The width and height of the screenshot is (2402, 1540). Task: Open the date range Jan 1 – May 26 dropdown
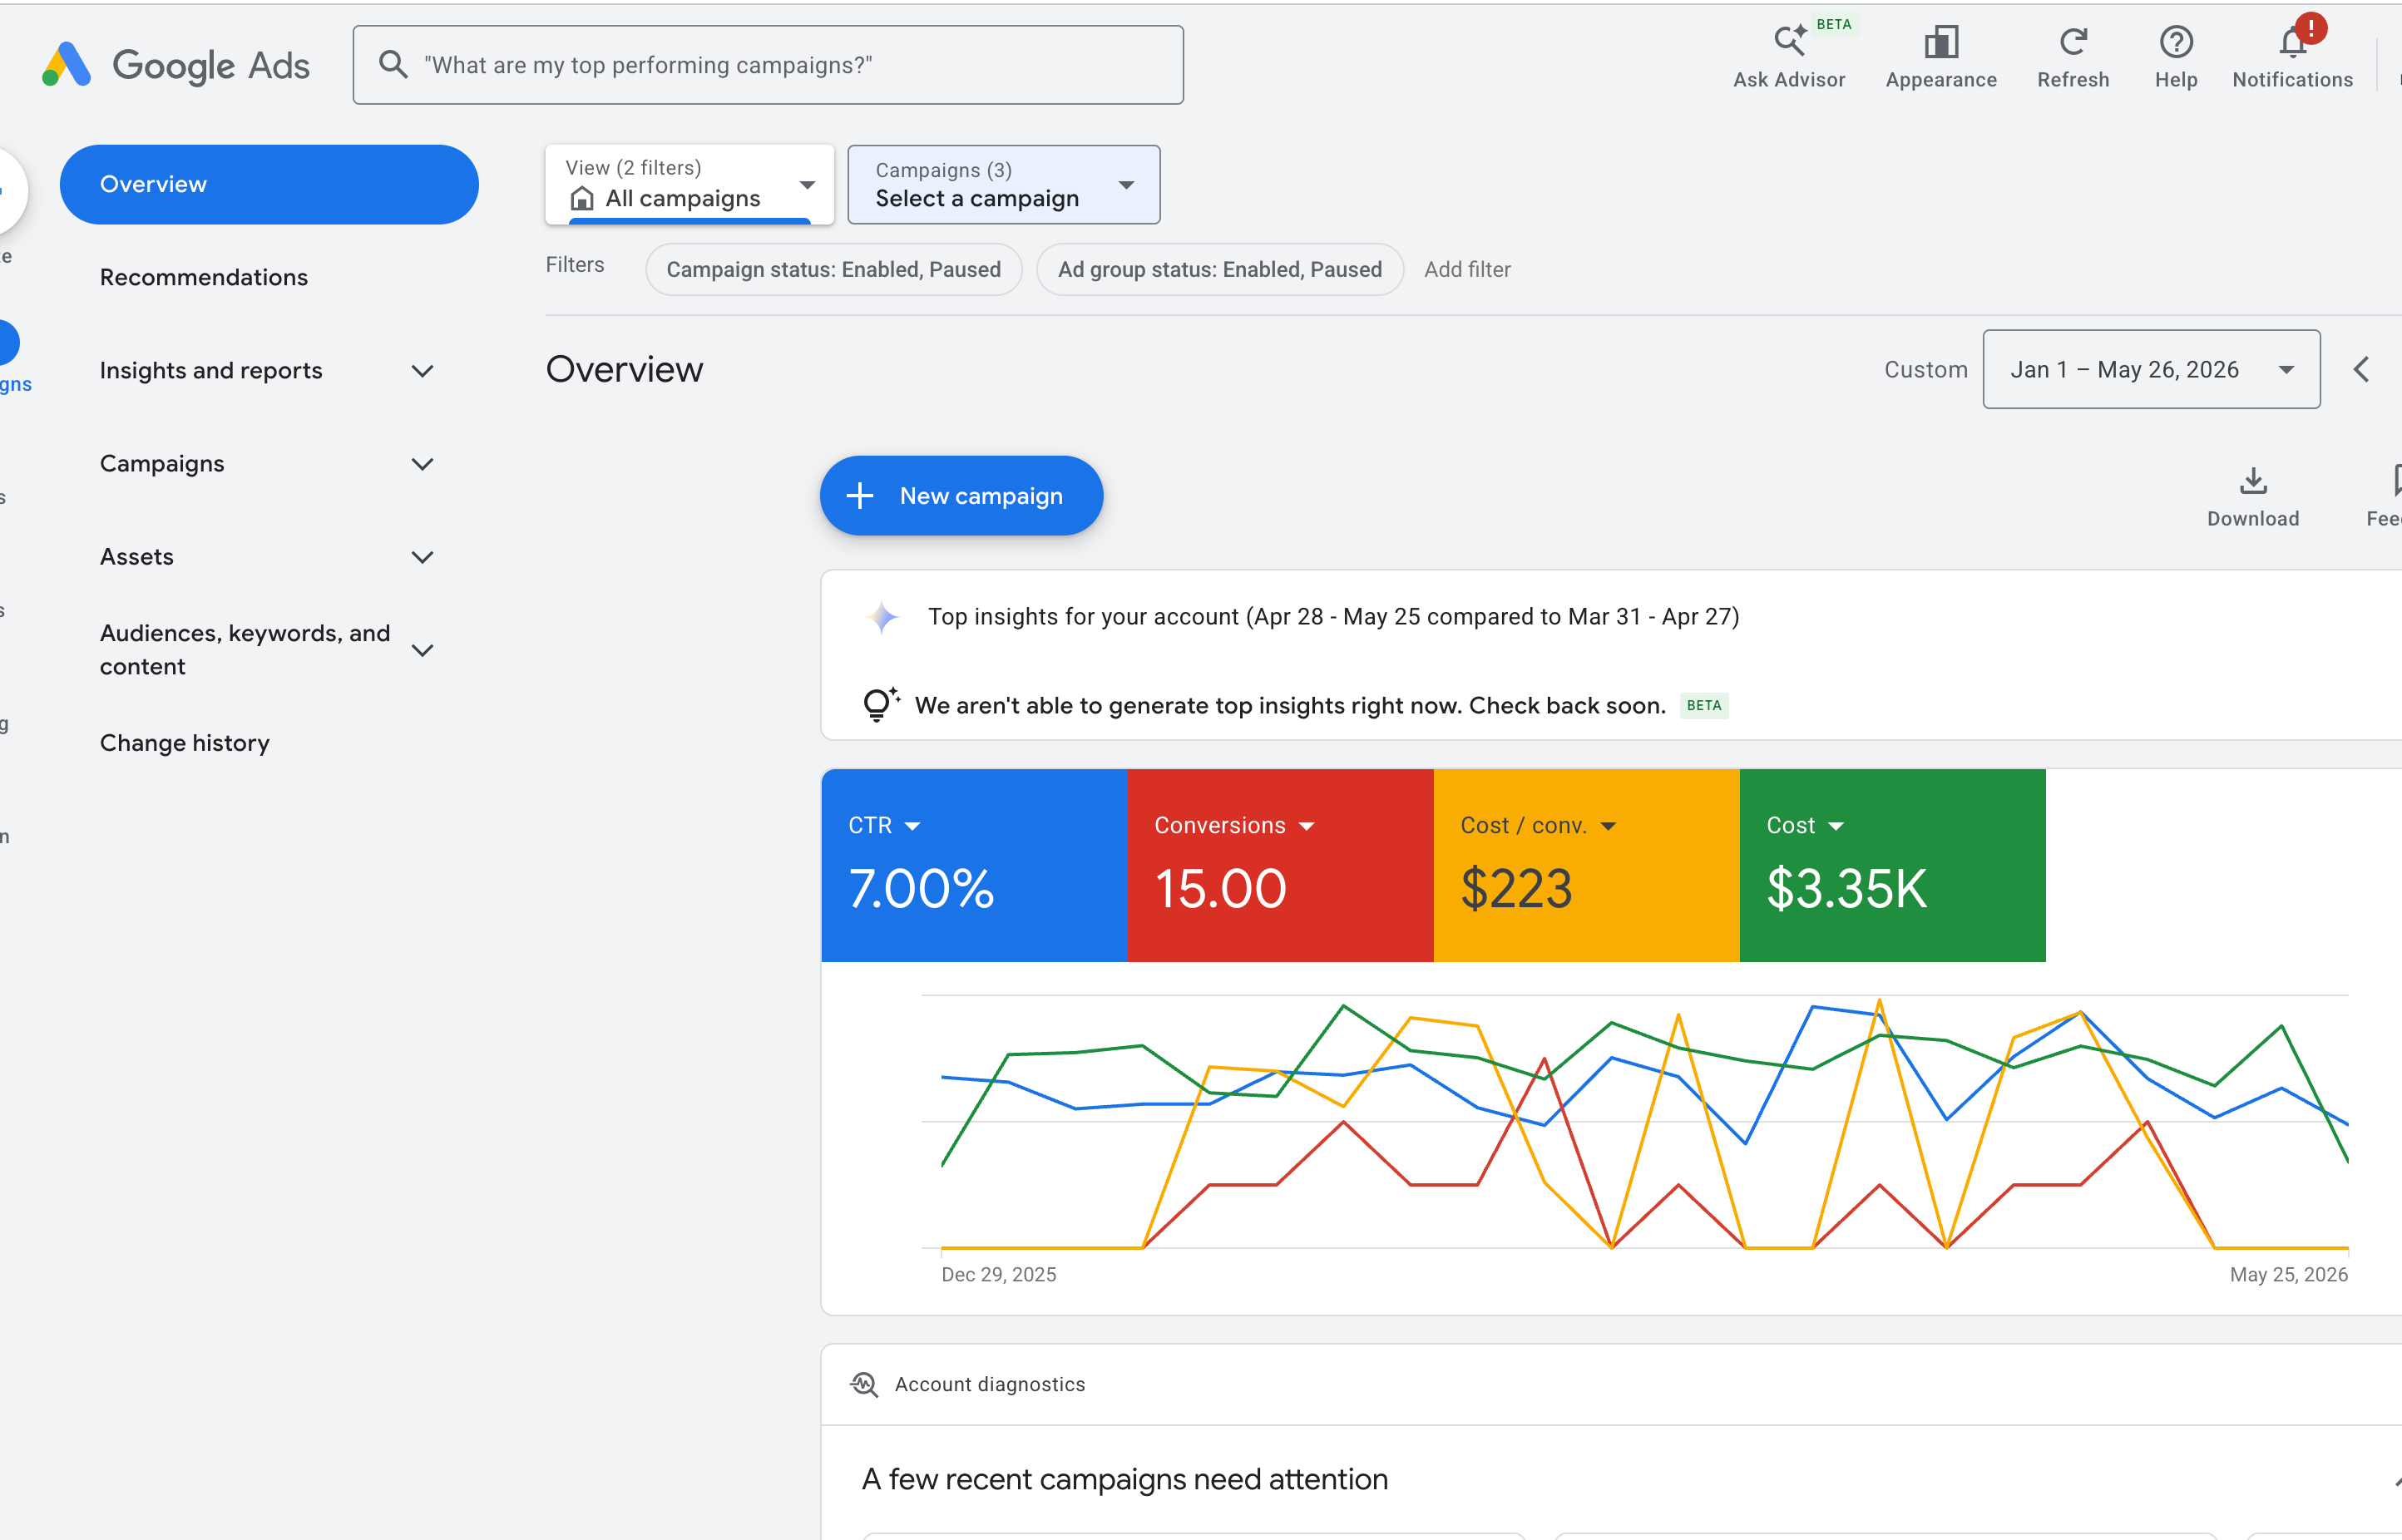tap(2151, 369)
